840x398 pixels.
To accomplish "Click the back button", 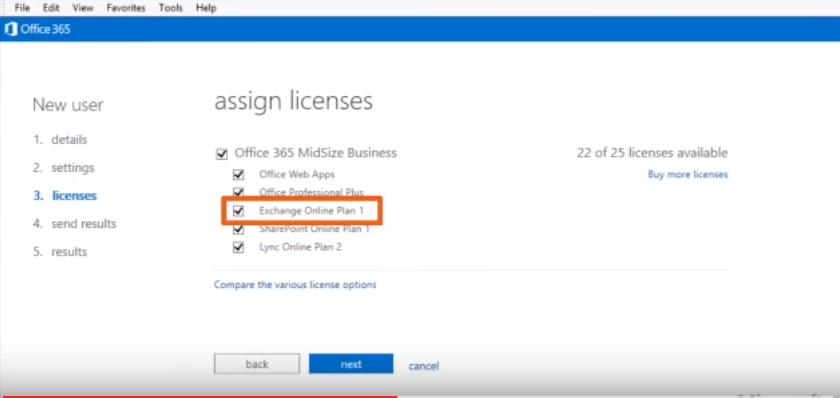I will click(x=257, y=364).
